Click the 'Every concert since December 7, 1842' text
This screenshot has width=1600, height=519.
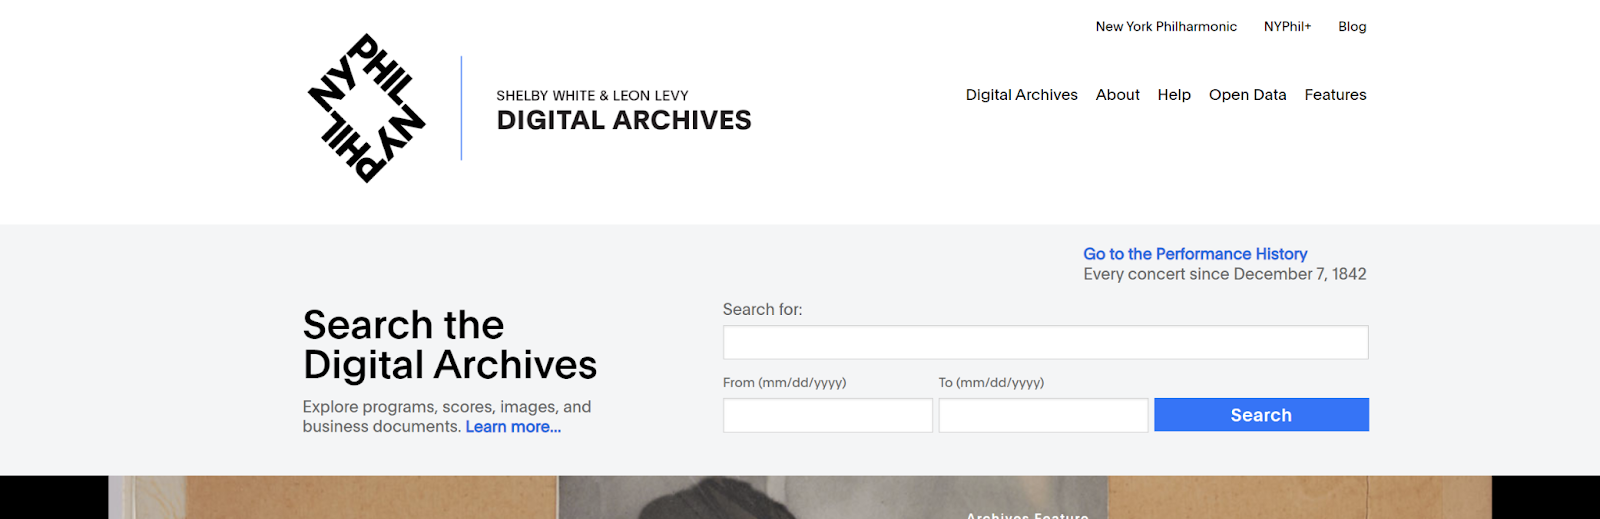pos(1224,274)
